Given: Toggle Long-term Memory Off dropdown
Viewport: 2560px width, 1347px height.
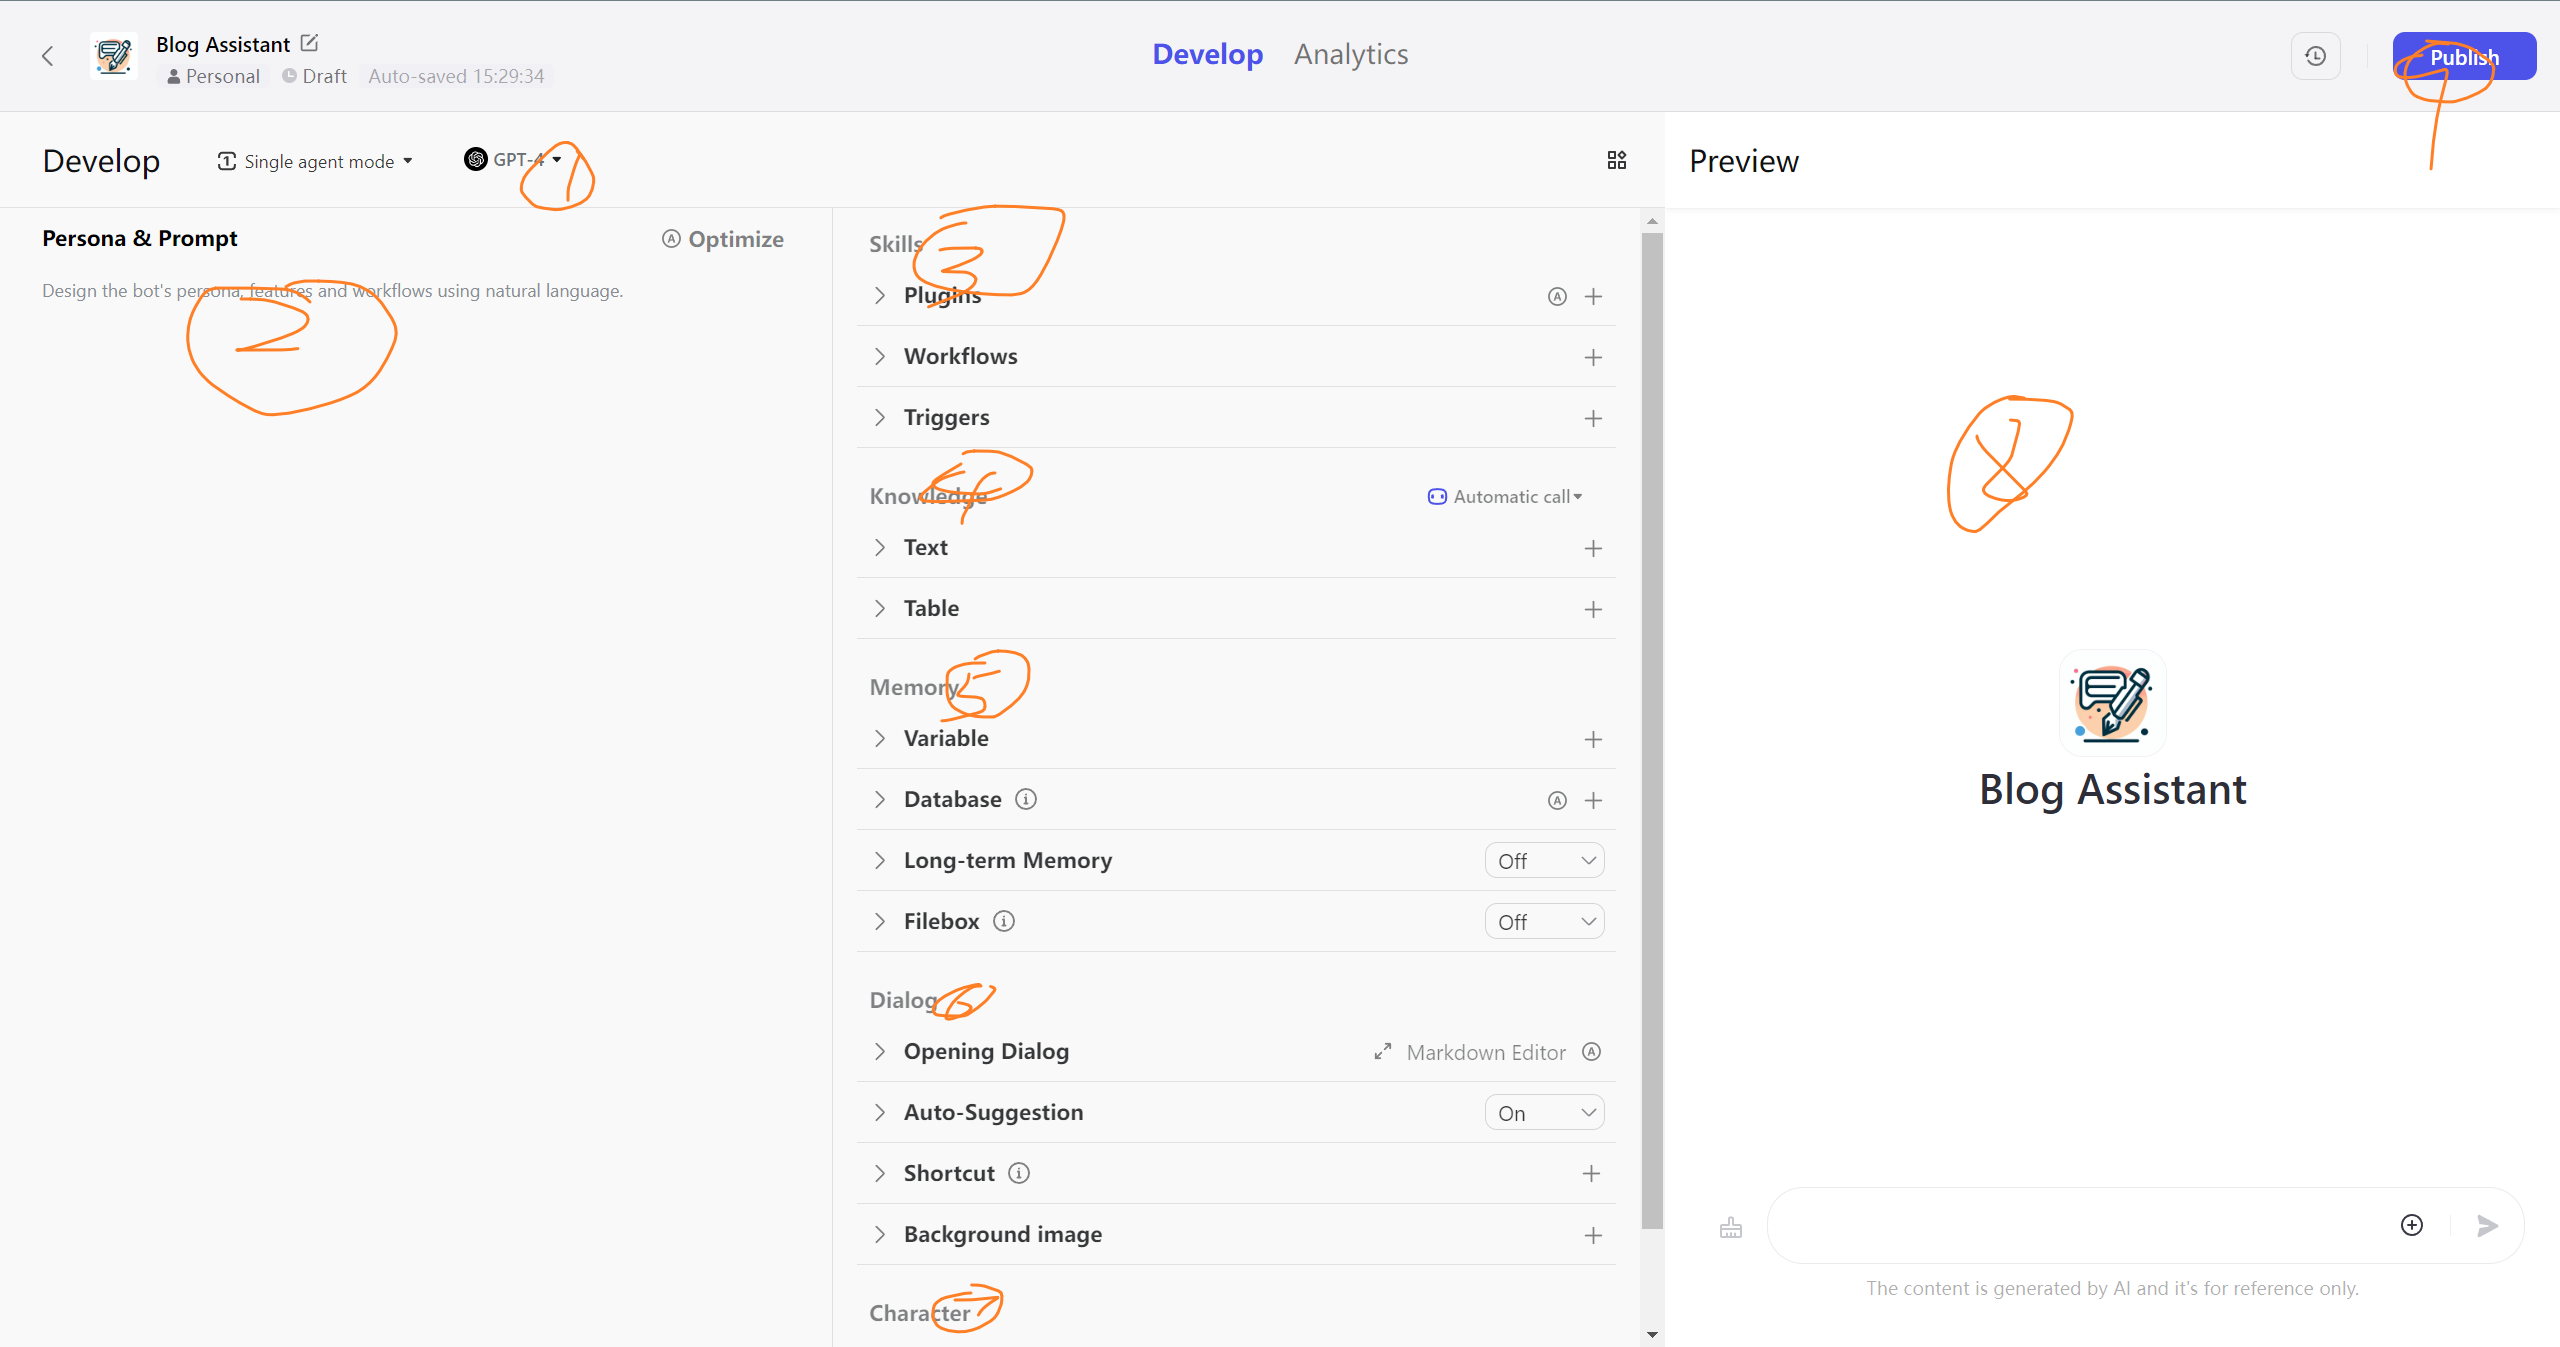Looking at the screenshot, I should click(x=1544, y=861).
